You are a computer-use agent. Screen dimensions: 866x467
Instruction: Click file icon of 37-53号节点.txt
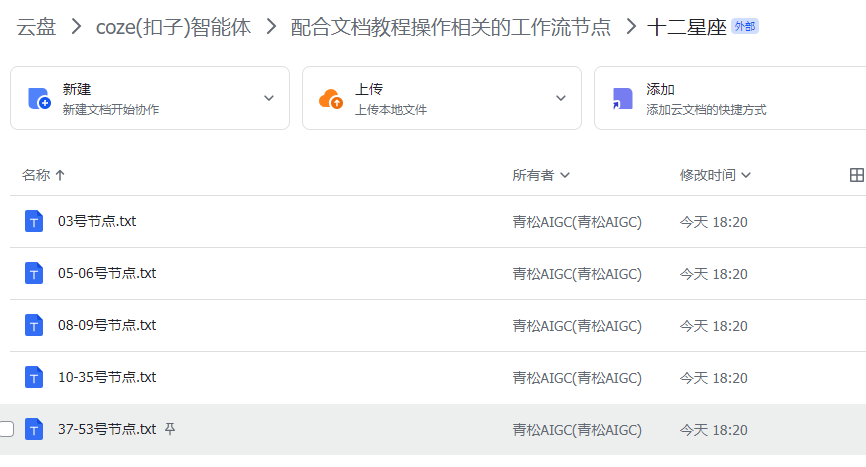coord(34,429)
